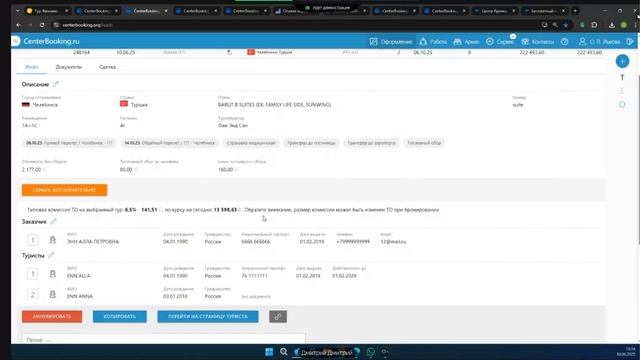Screen dimensions: 640x360
Task: Click number box 2 next to ENN ANNA
Action: click(x=33, y=294)
